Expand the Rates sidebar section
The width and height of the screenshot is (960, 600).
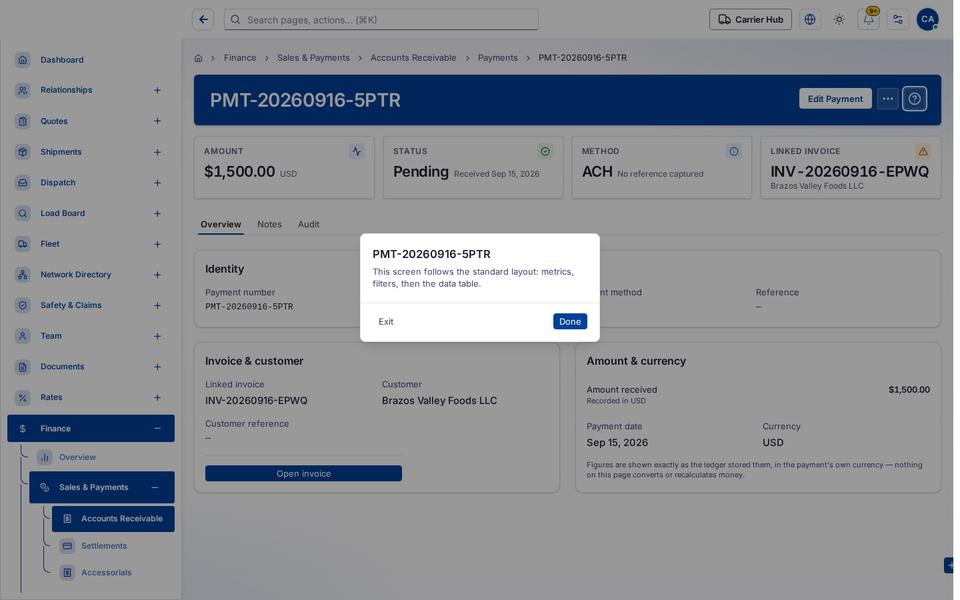tap(157, 397)
